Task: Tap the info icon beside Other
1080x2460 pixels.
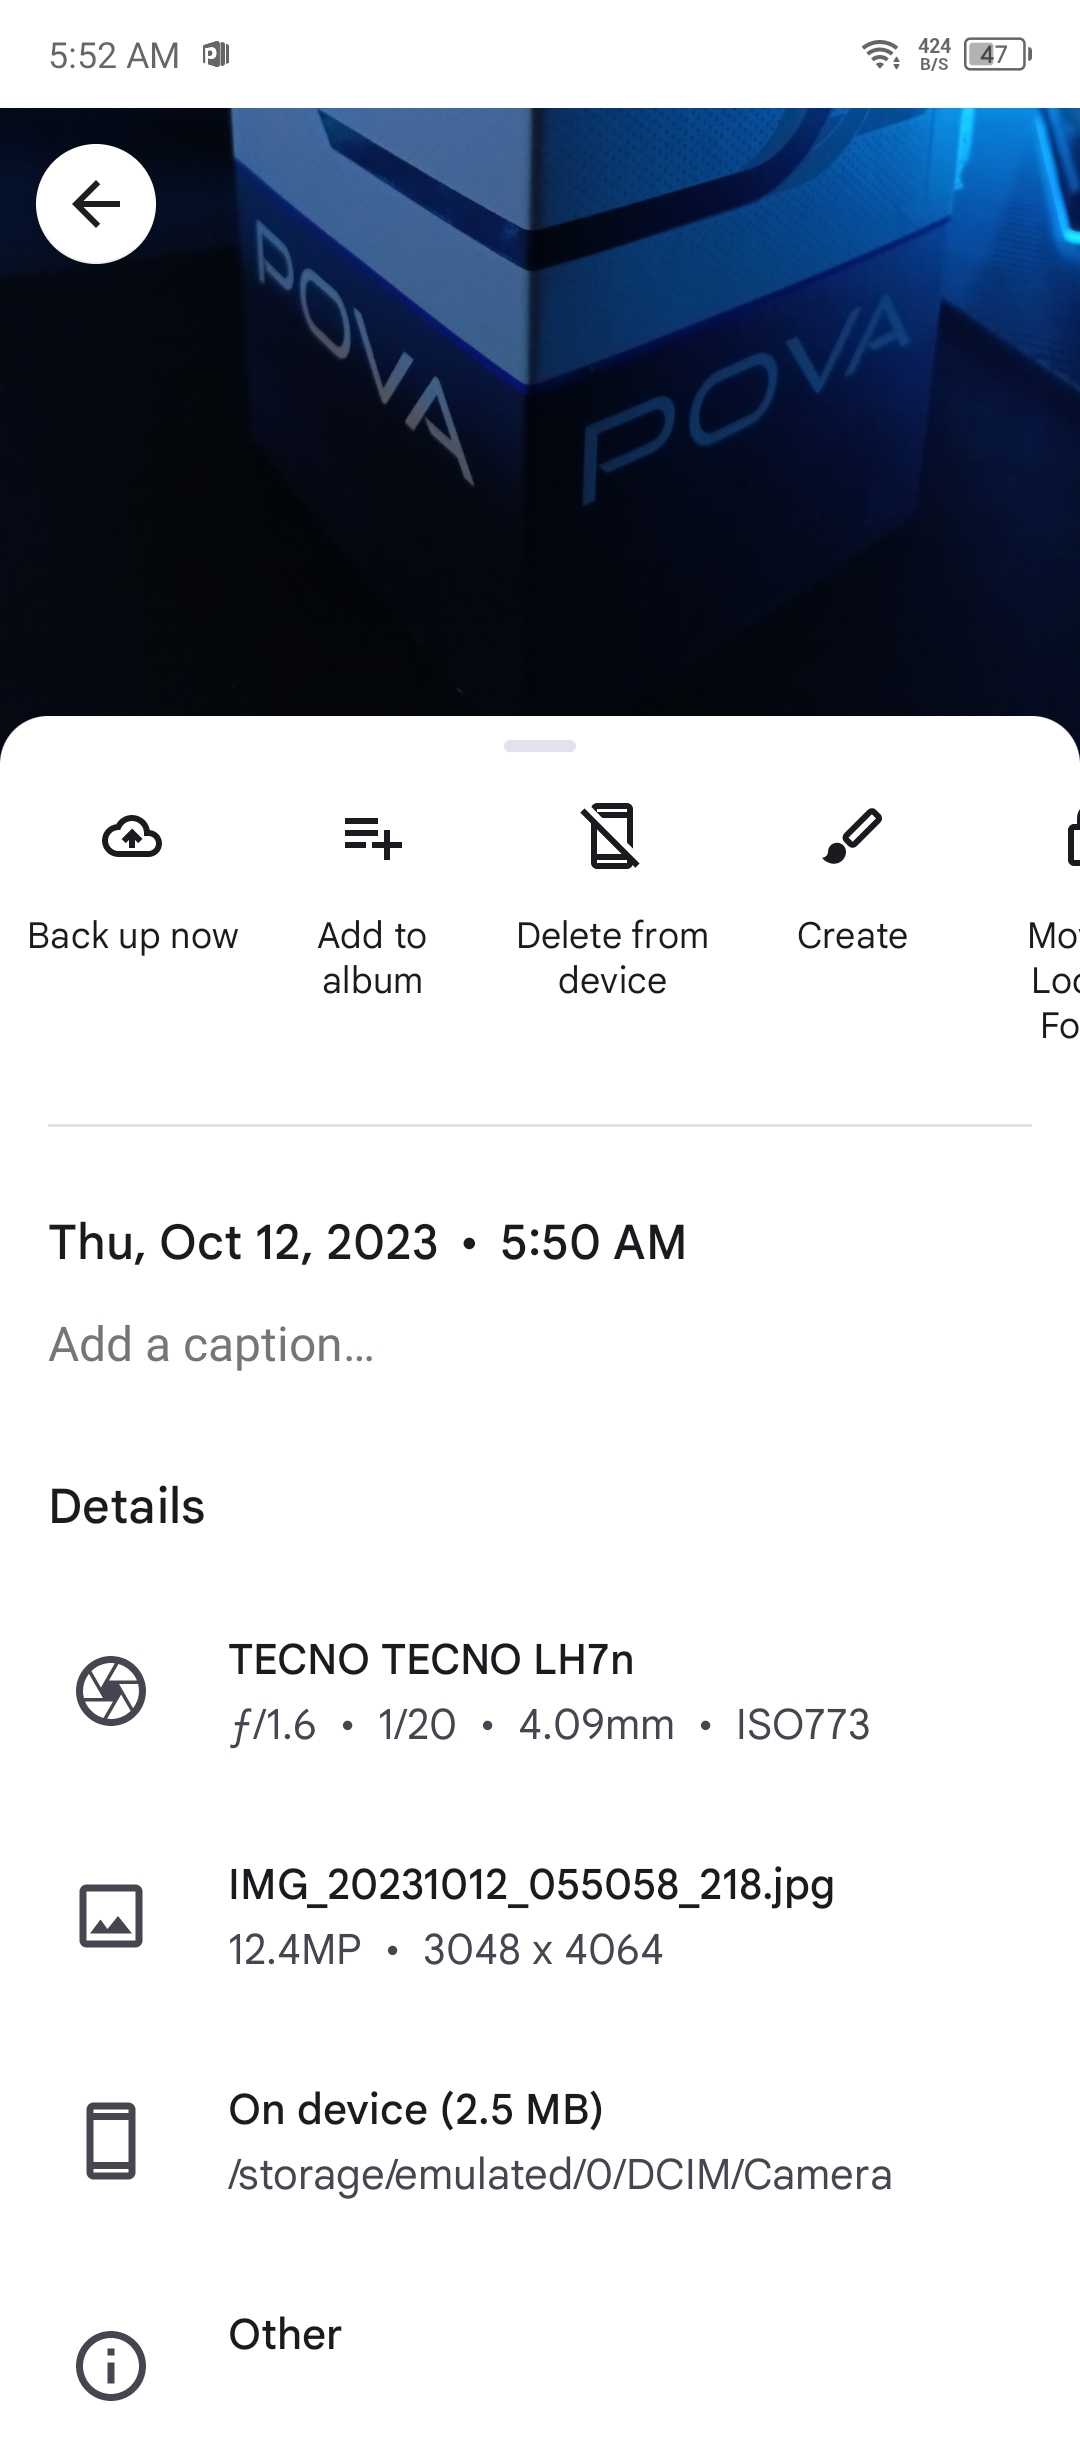Action: [x=111, y=2366]
